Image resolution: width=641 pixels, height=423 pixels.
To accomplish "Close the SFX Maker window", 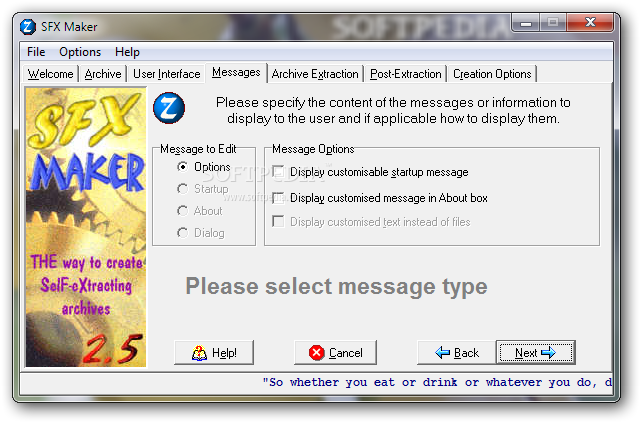I will (590, 22).
